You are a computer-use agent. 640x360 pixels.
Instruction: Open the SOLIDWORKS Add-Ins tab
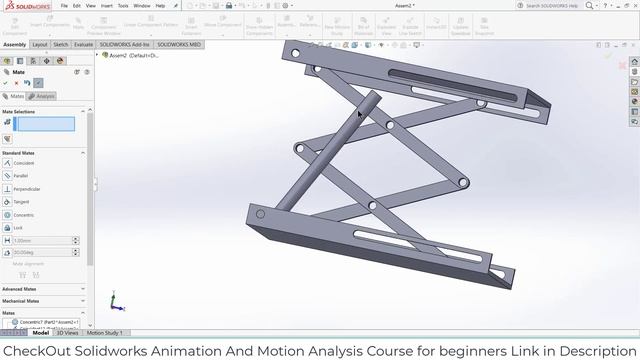click(124, 44)
